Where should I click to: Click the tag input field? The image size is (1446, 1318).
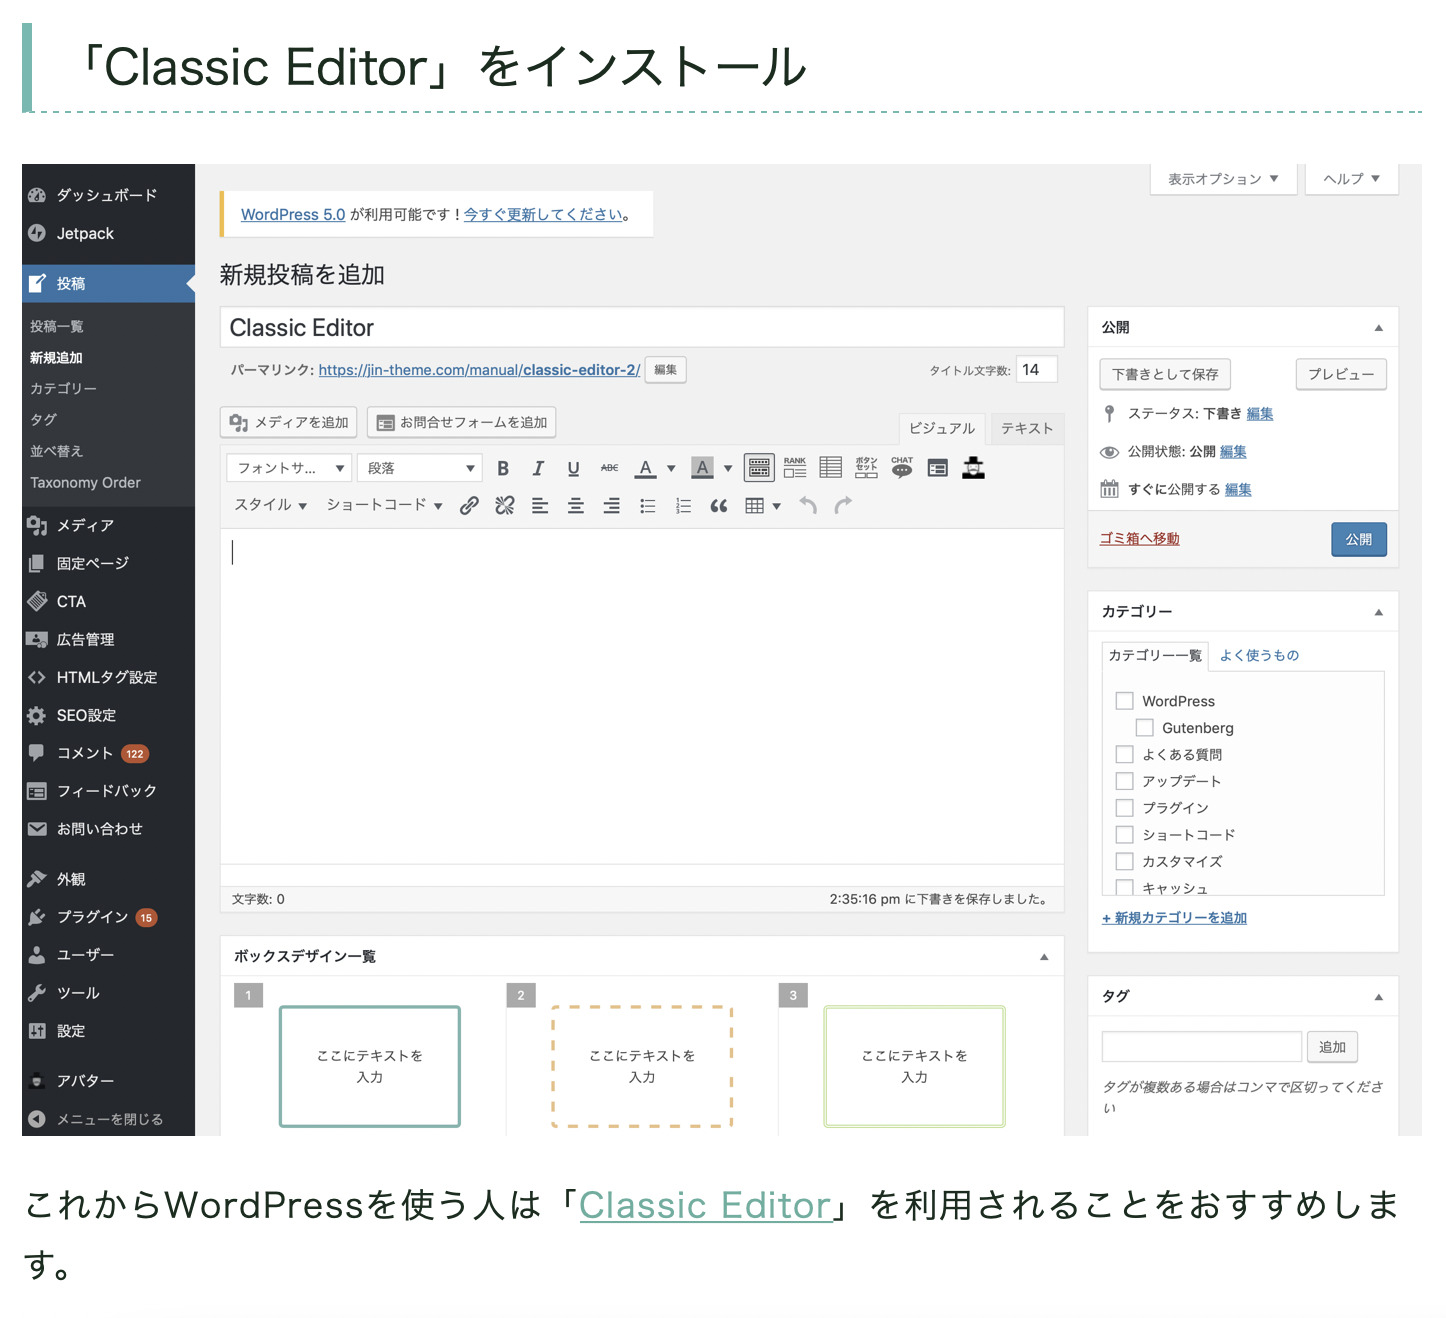[1201, 1047]
